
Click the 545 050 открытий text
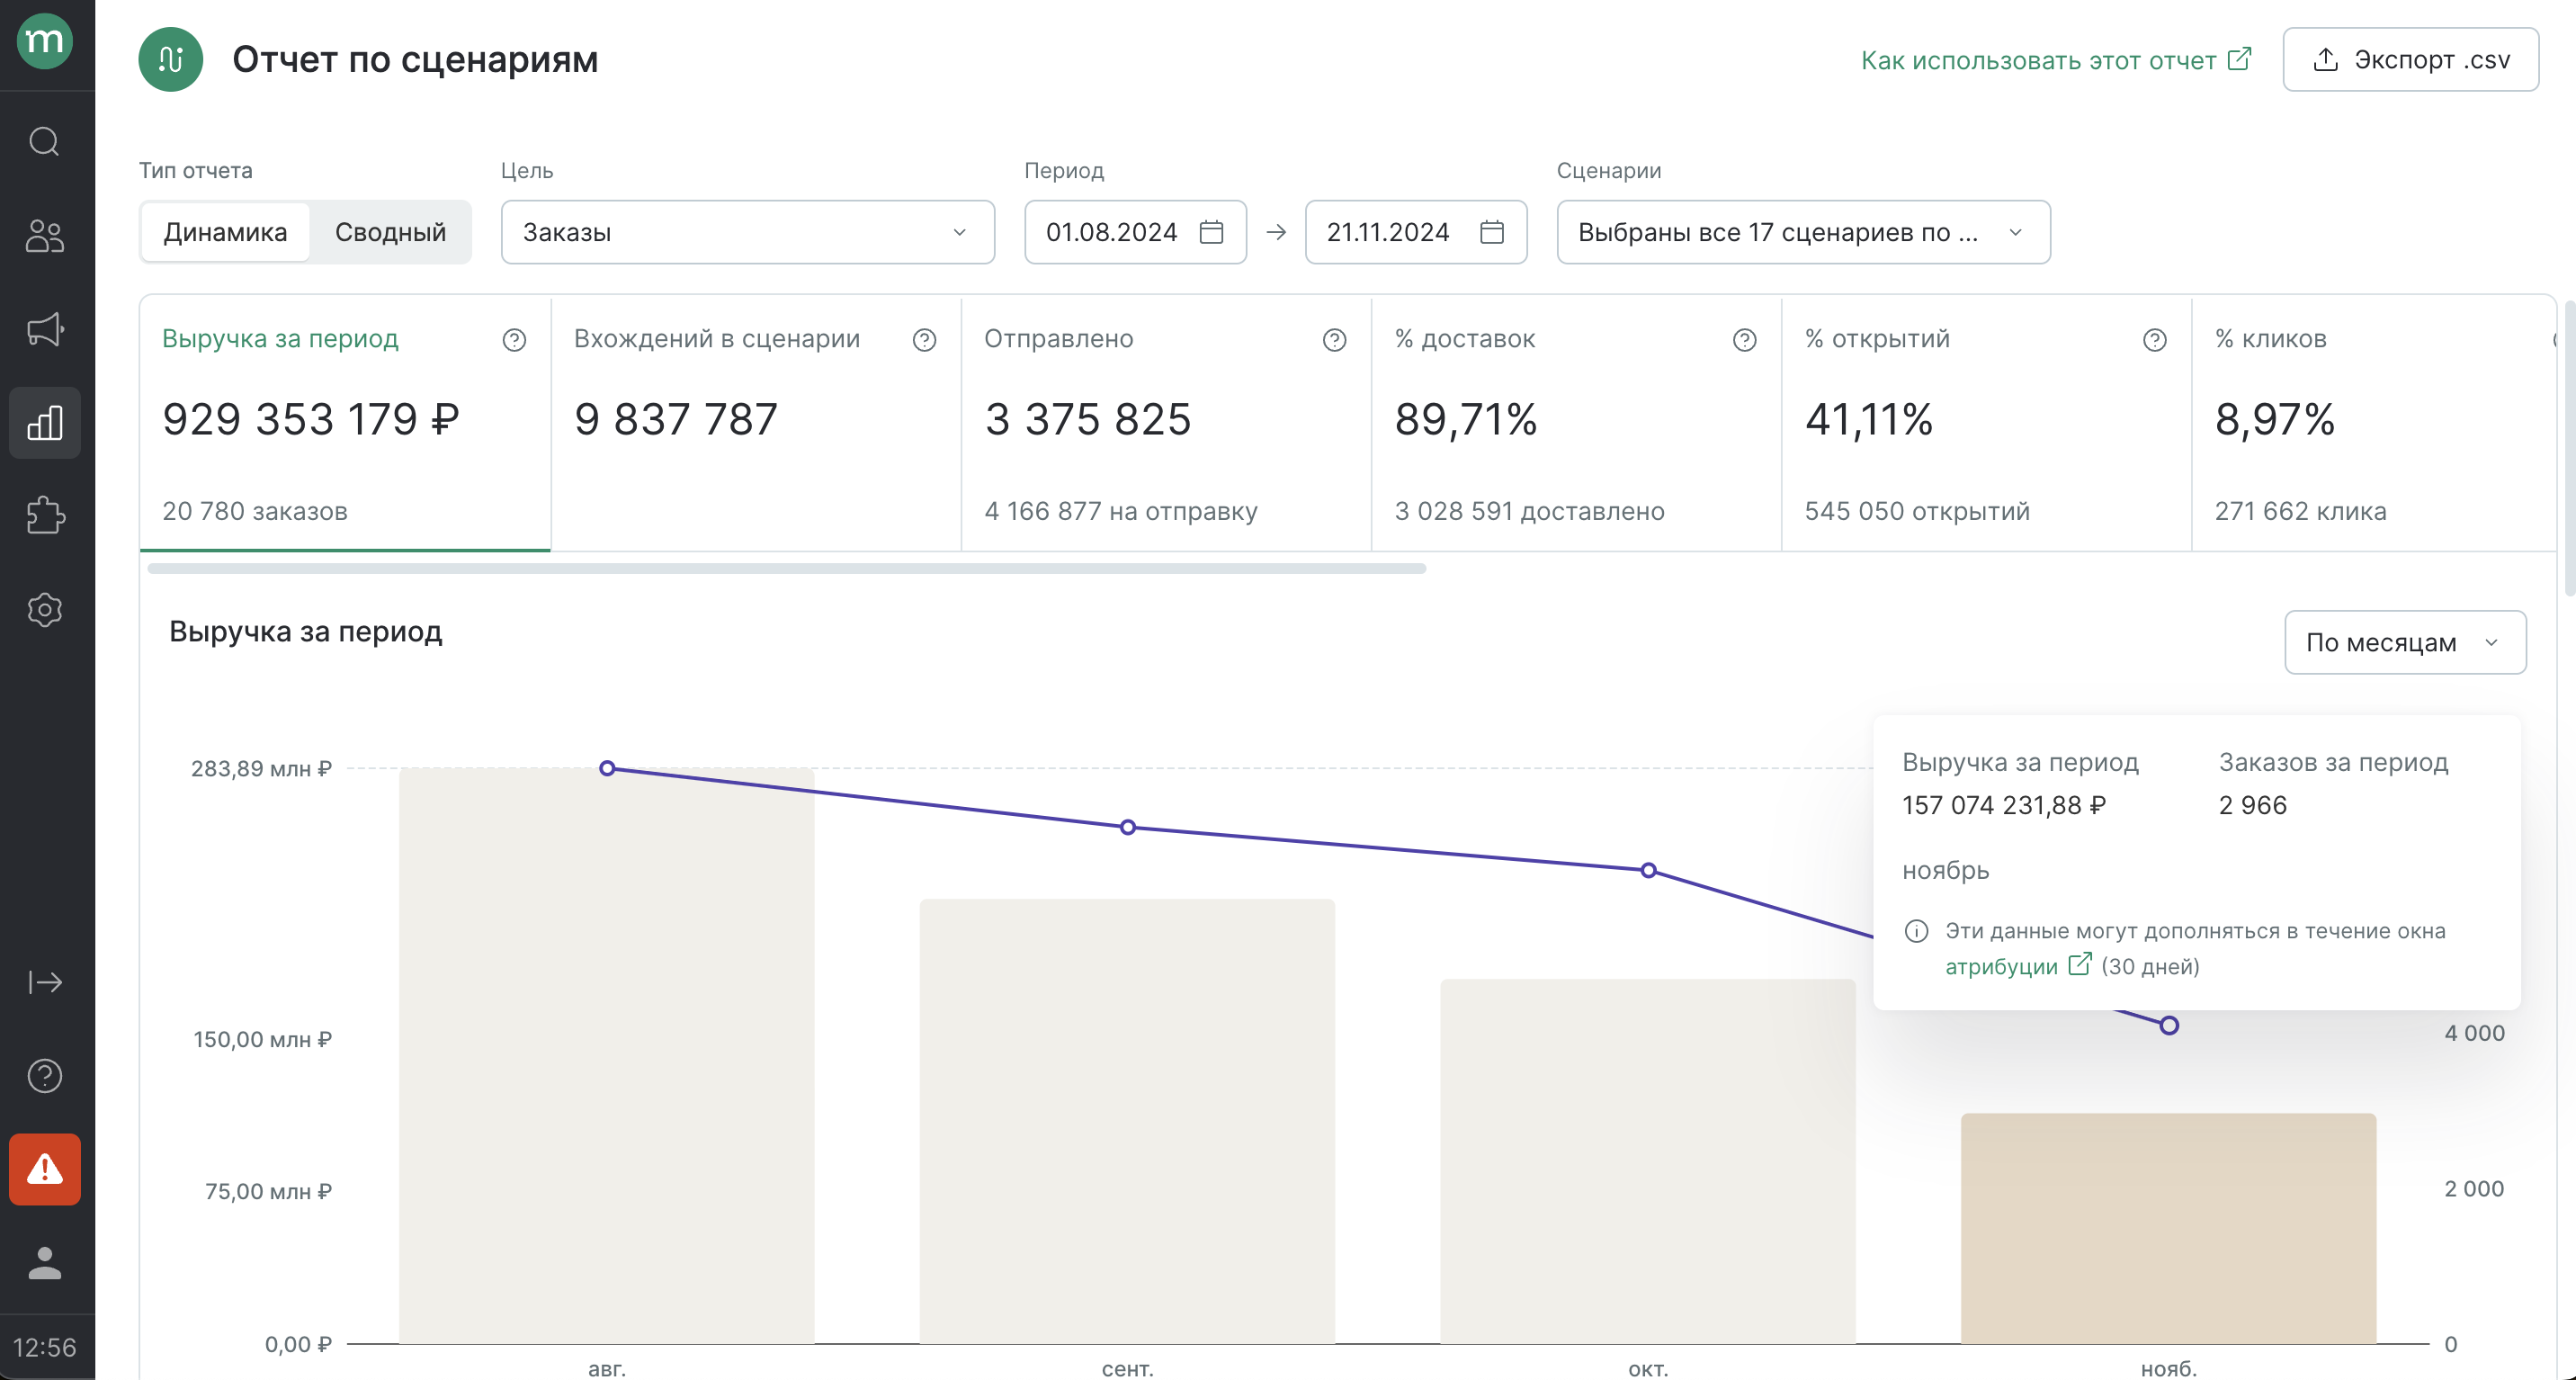[1917, 511]
